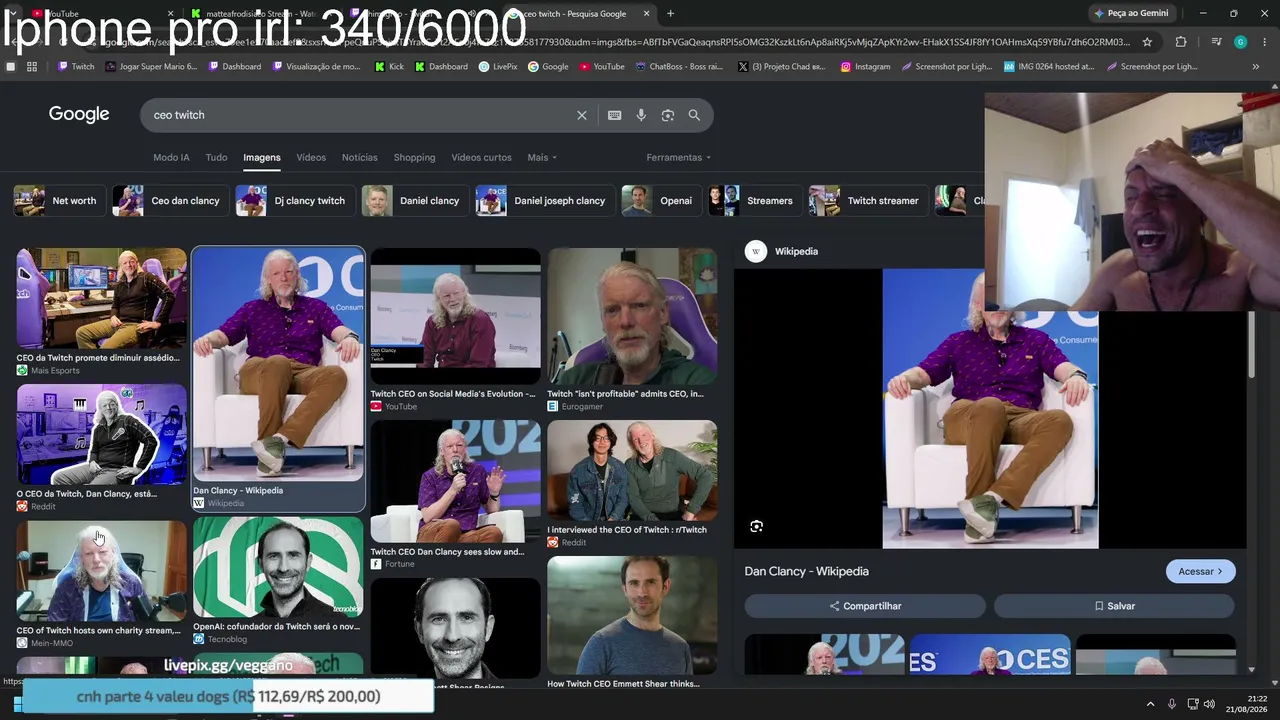The height and width of the screenshot is (720, 1280).
Task: Expand the Mais search filter dropdown
Action: coord(542,157)
